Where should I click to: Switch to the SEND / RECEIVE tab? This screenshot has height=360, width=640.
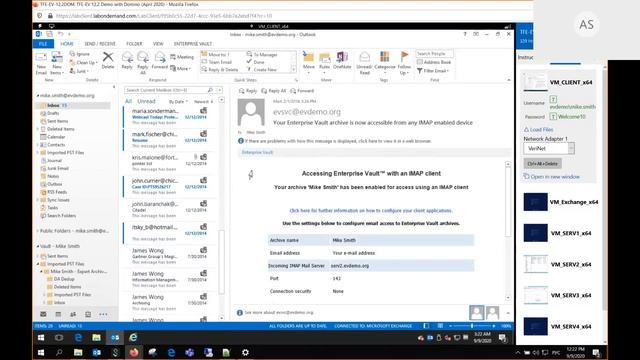click(x=100, y=44)
